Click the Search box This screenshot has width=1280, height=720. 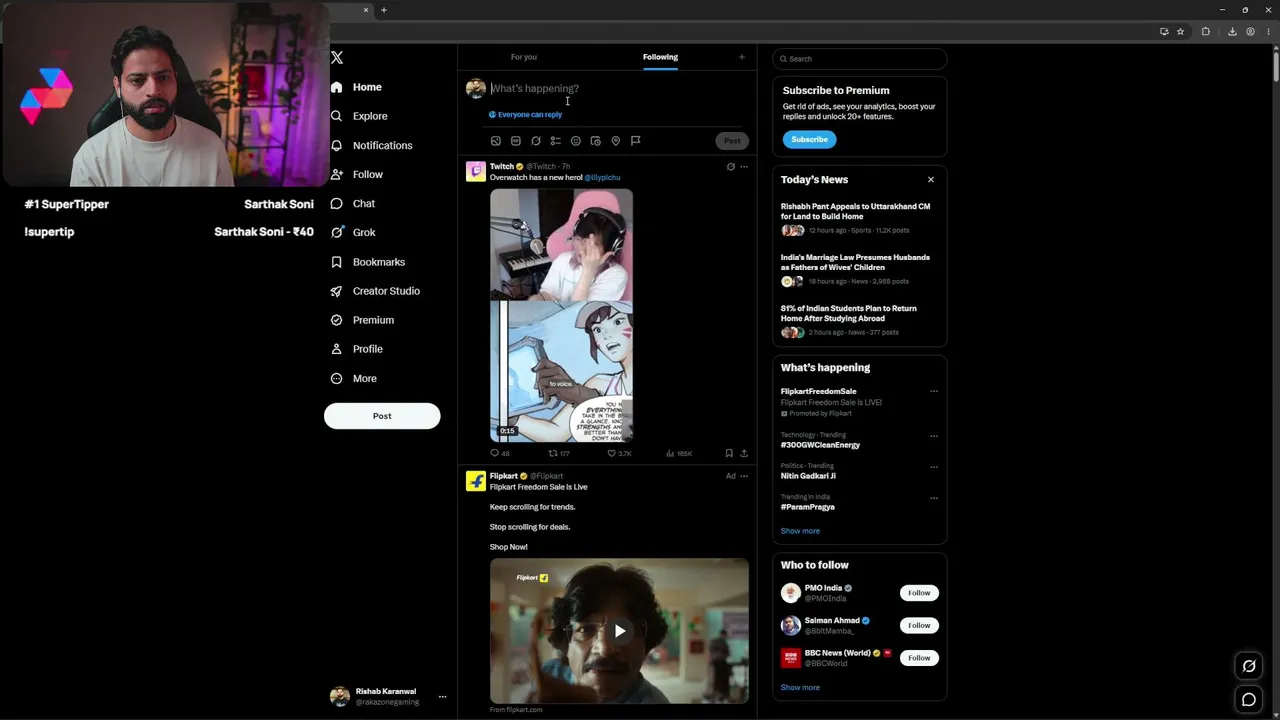click(x=859, y=59)
